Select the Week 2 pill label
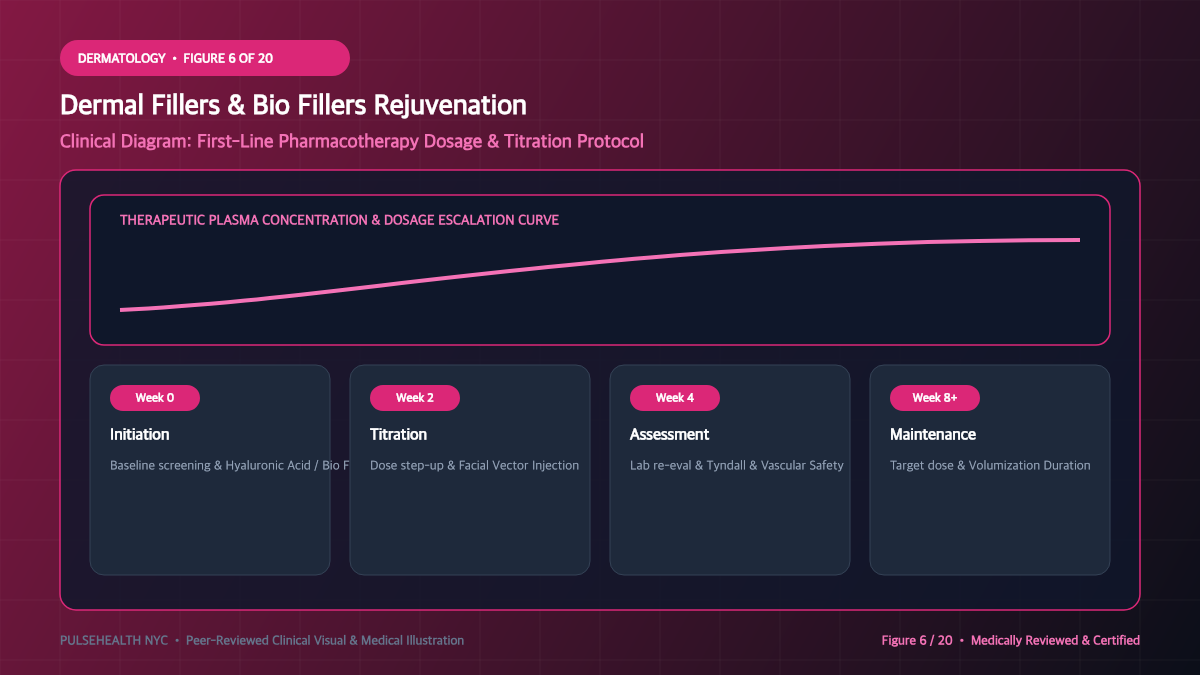This screenshot has height=675, width=1200. coord(415,398)
